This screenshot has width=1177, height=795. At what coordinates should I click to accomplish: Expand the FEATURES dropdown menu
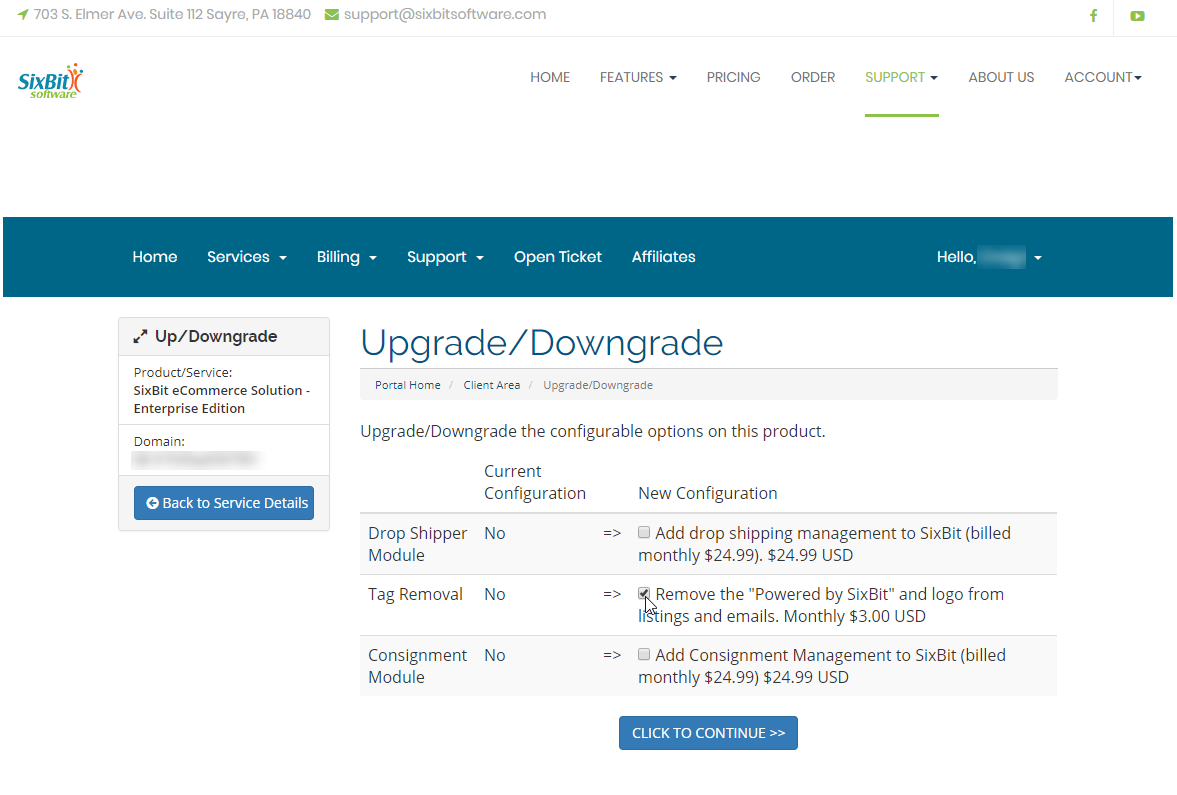(638, 77)
